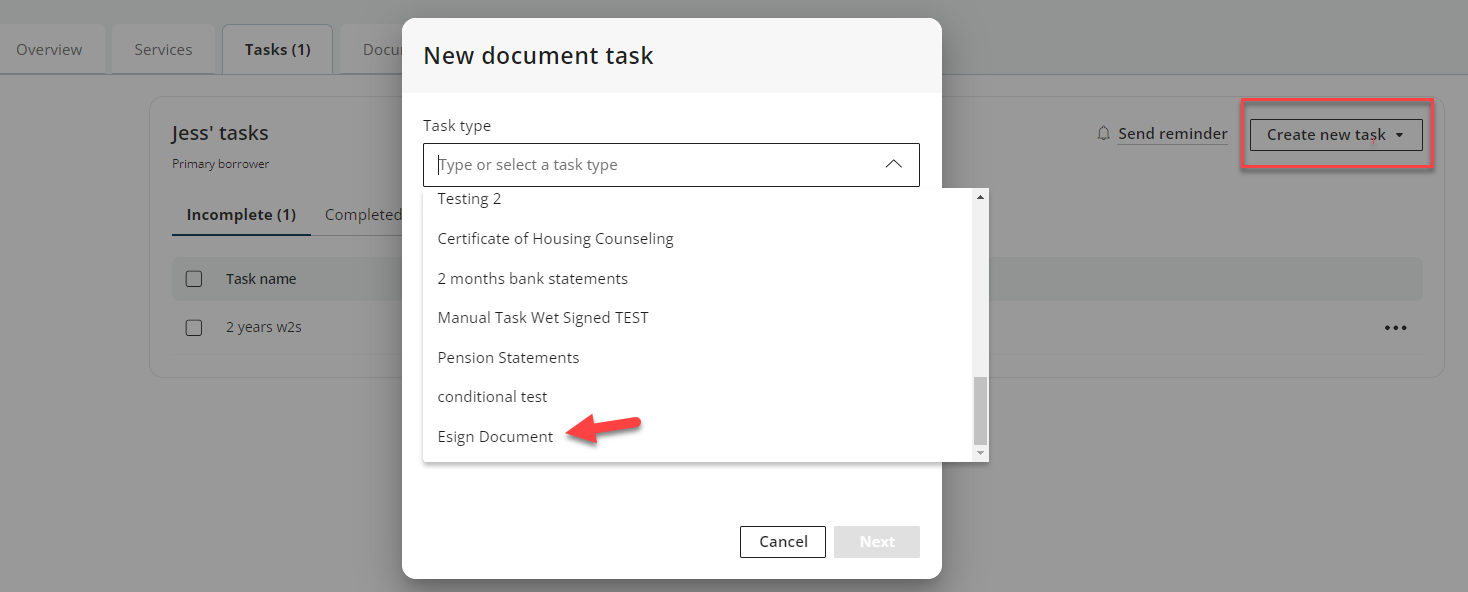The width and height of the screenshot is (1468, 592).
Task: Click the scrollbar down arrow in the dropdown list
Action: coord(980,453)
